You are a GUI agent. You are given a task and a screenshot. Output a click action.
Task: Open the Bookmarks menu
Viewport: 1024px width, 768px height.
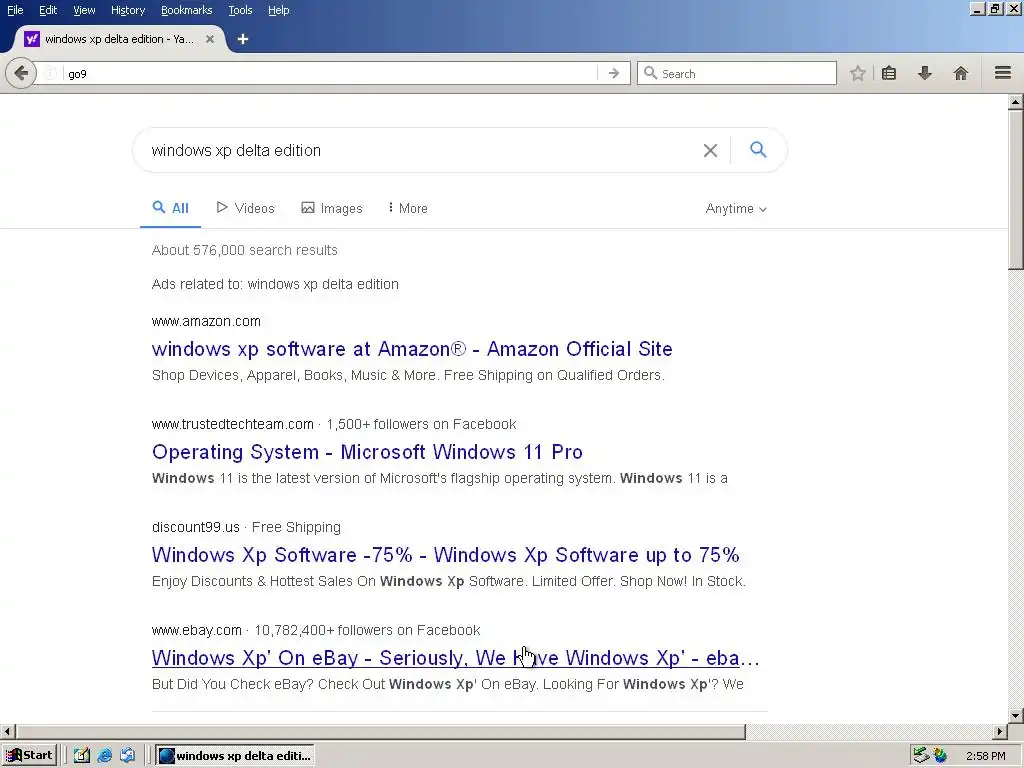click(186, 10)
